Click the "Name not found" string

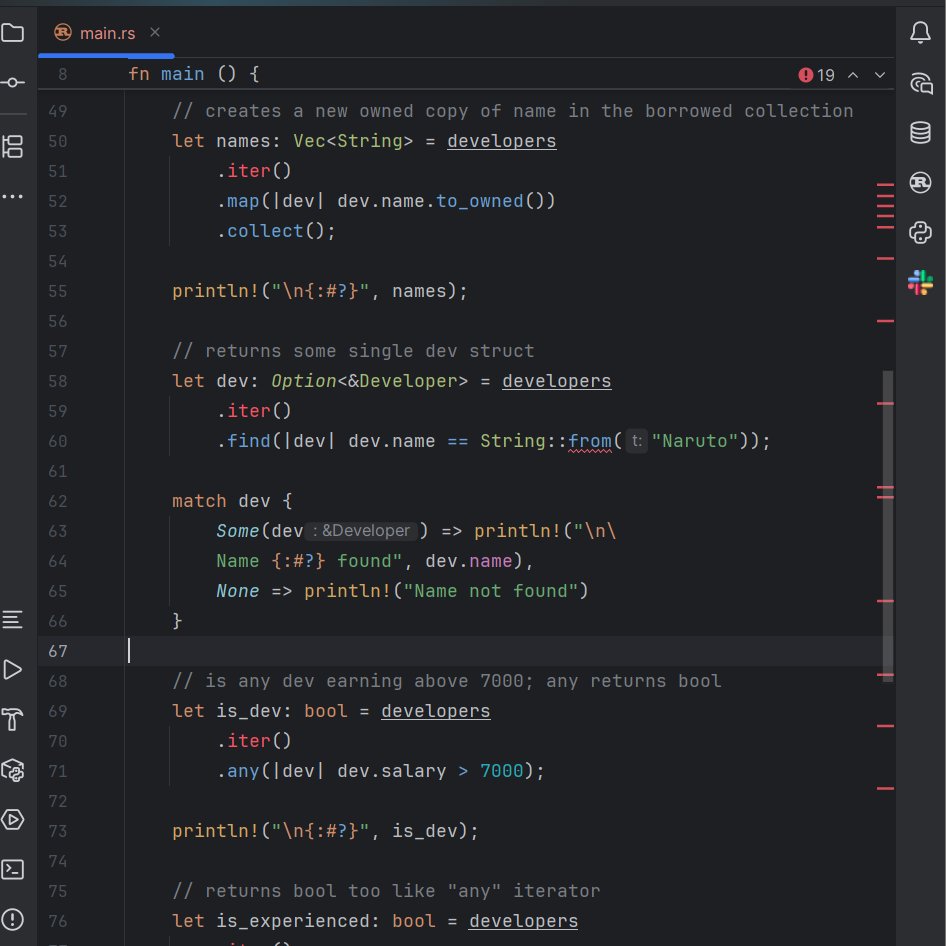491,591
